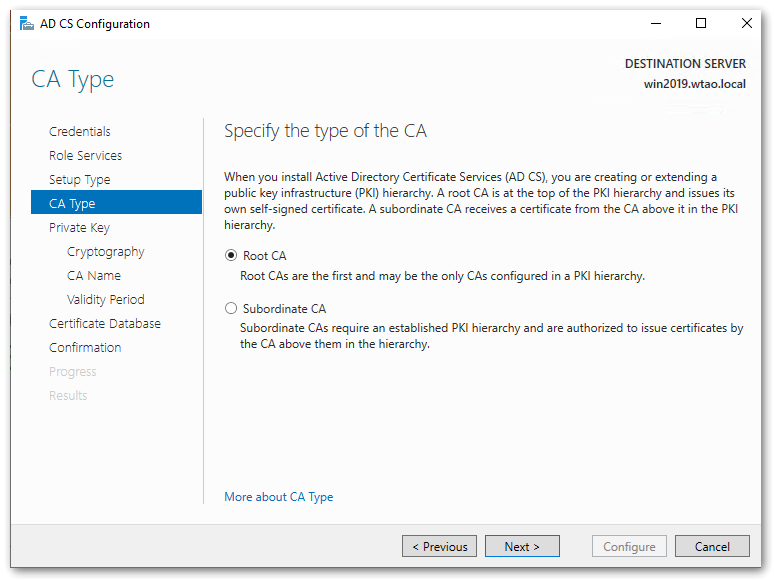Go to the Credentials step

(80, 132)
